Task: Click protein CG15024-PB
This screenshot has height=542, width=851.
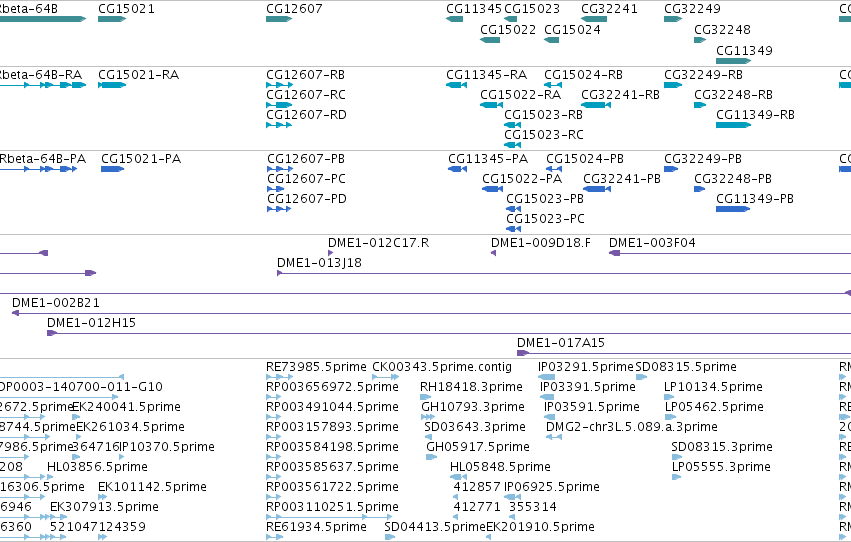Action: (554, 169)
